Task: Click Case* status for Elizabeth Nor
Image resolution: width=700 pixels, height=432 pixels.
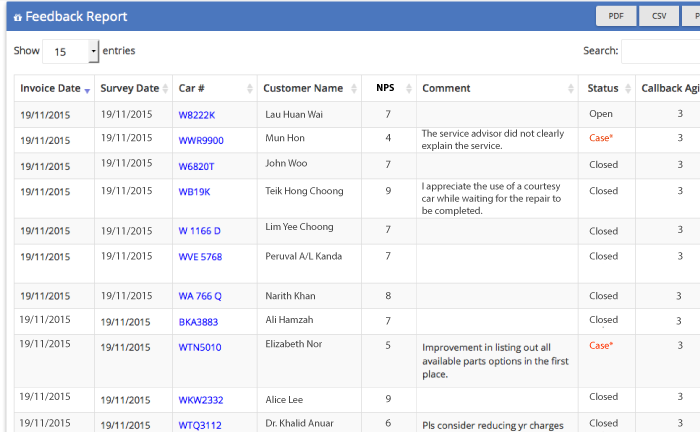Action: tap(601, 345)
